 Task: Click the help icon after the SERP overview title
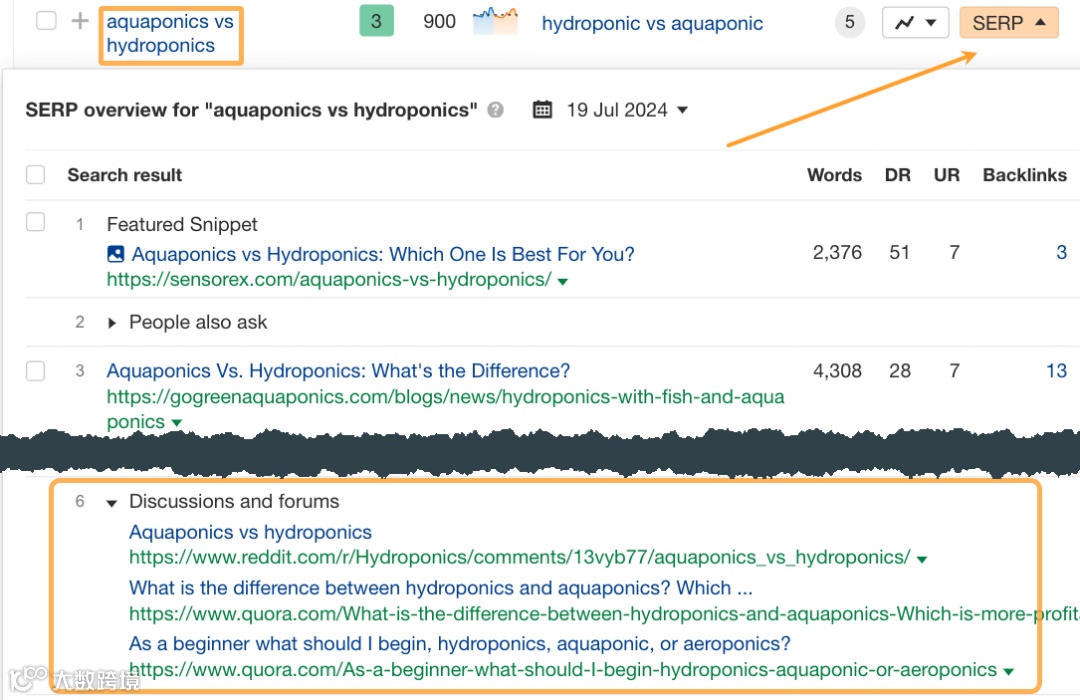coord(494,111)
